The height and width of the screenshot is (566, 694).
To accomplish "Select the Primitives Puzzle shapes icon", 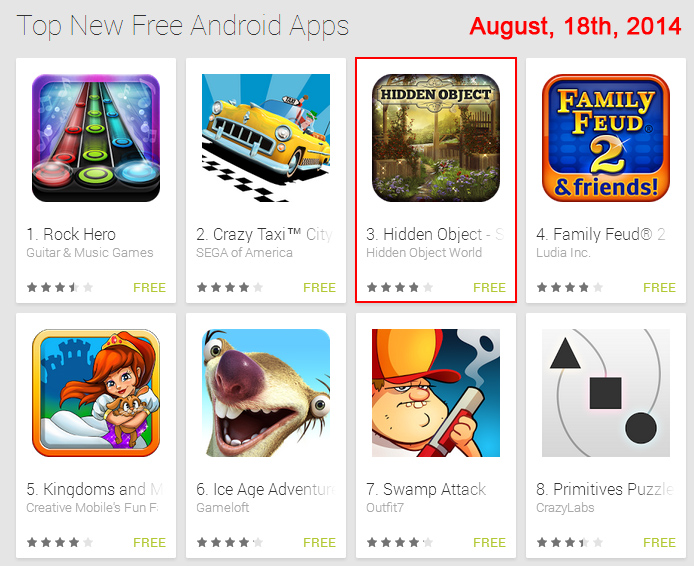I will point(606,393).
